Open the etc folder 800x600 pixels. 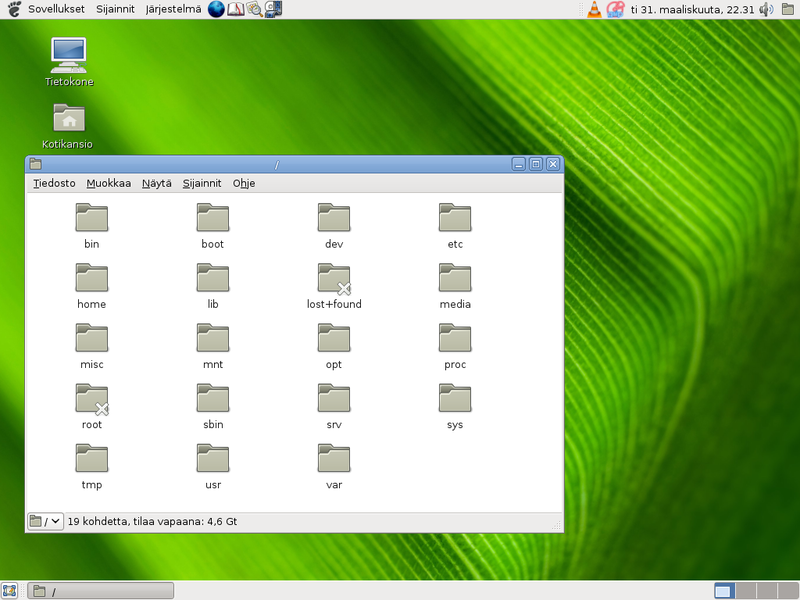pyautogui.click(x=455, y=218)
